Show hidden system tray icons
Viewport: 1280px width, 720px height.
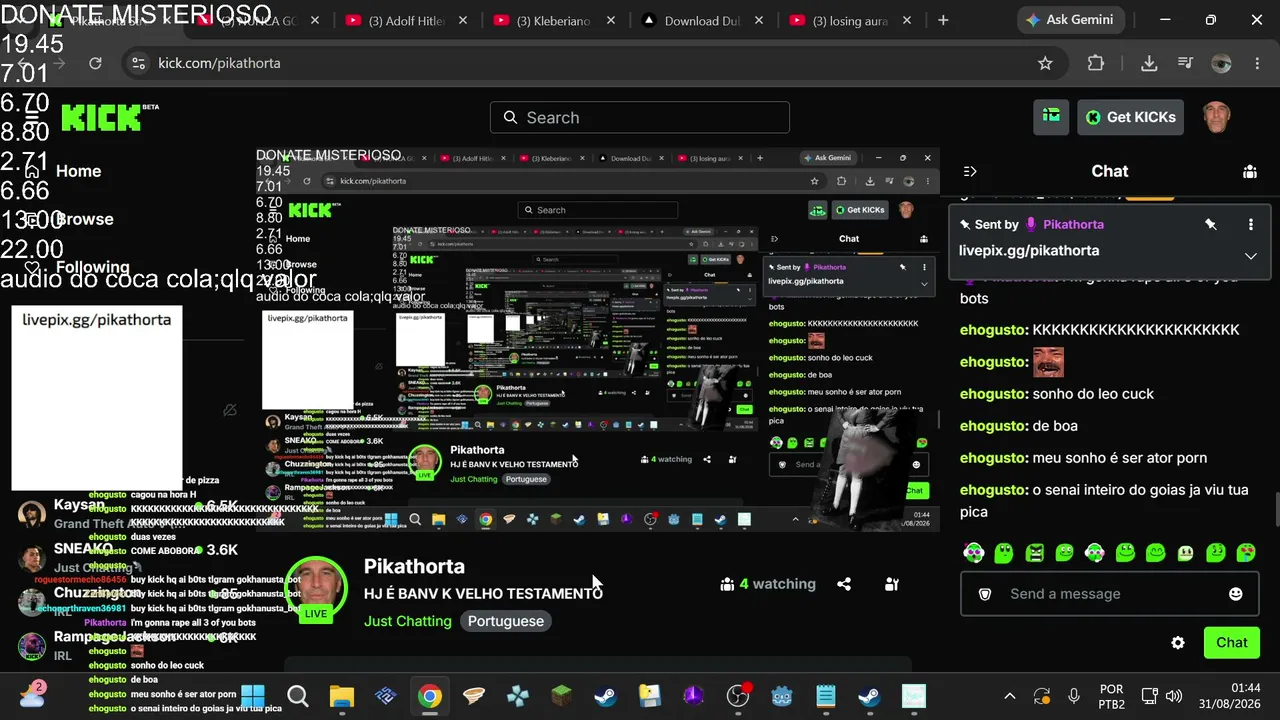pos(1009,696)
